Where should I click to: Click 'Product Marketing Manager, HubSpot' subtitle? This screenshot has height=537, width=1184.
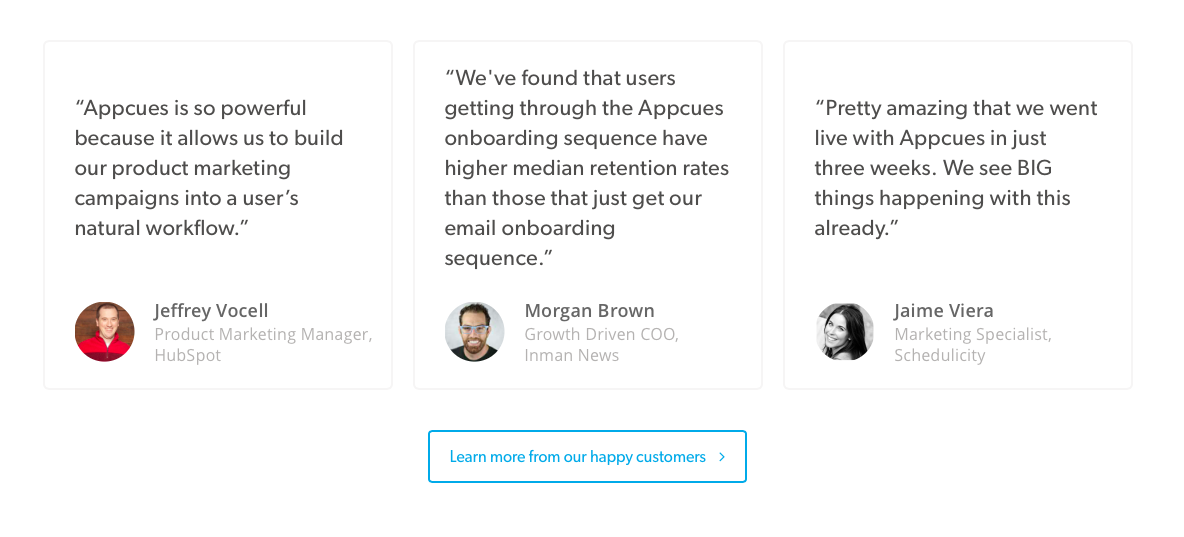point(264,344)
